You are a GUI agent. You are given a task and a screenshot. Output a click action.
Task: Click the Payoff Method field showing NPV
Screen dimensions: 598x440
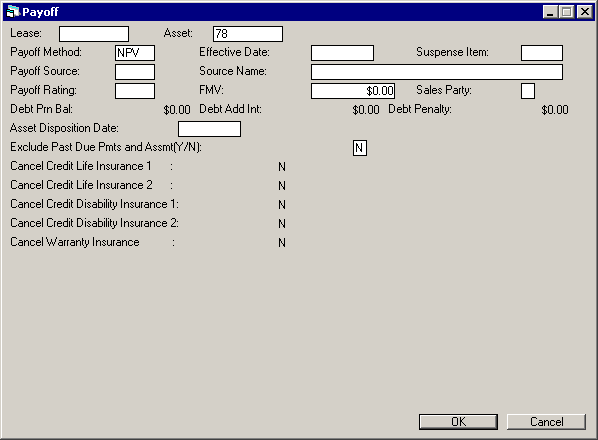click(135, 53)
